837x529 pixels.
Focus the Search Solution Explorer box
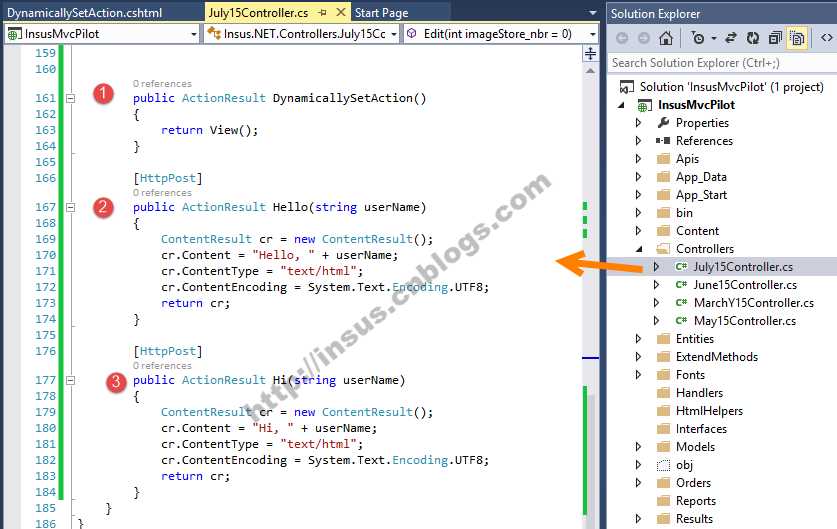point(722,63)
